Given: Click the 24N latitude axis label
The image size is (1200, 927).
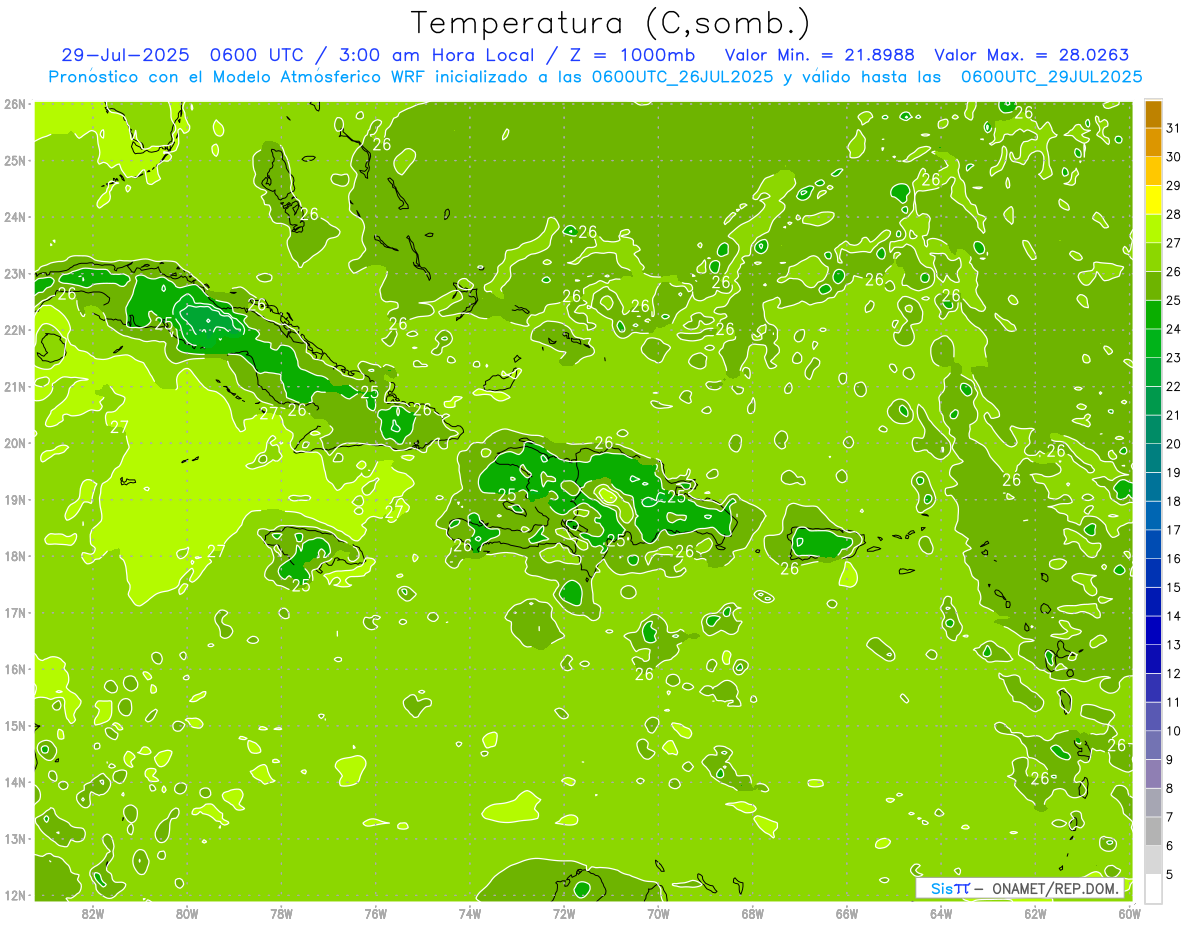Looking at the screenshot, I should pos(14,217).
